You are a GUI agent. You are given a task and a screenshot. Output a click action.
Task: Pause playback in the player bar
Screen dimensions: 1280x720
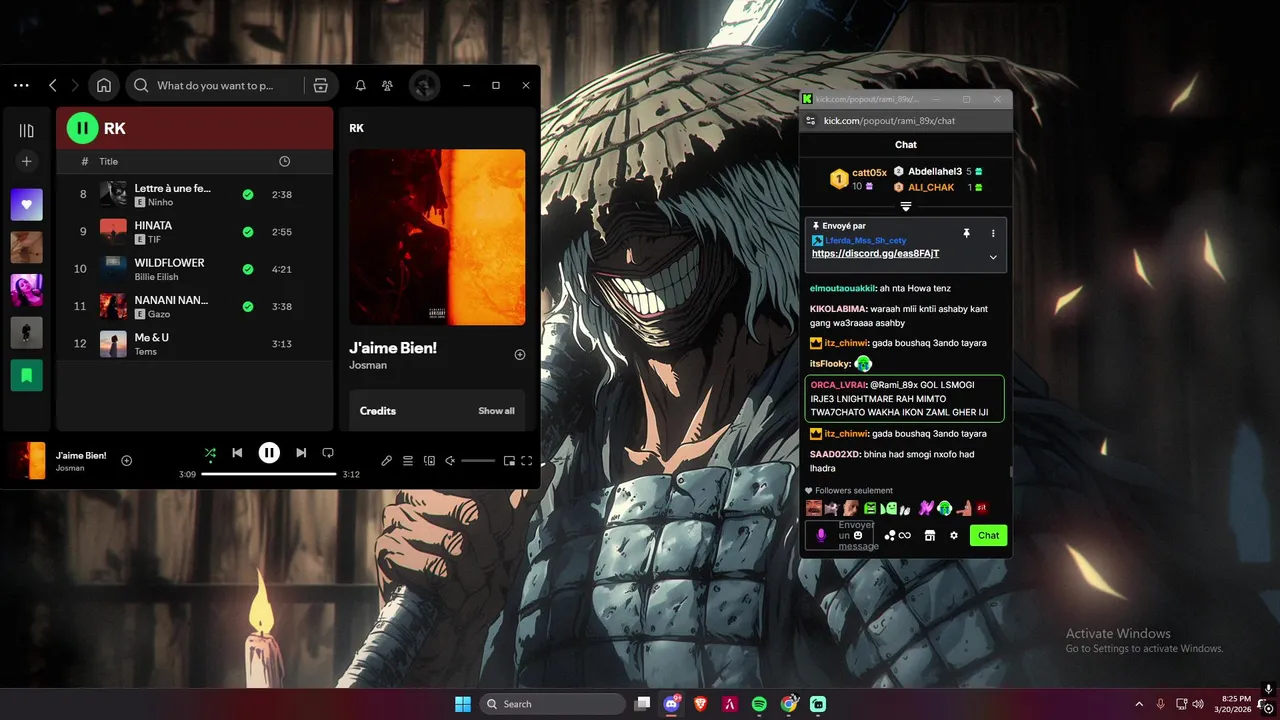pos(269,453)
